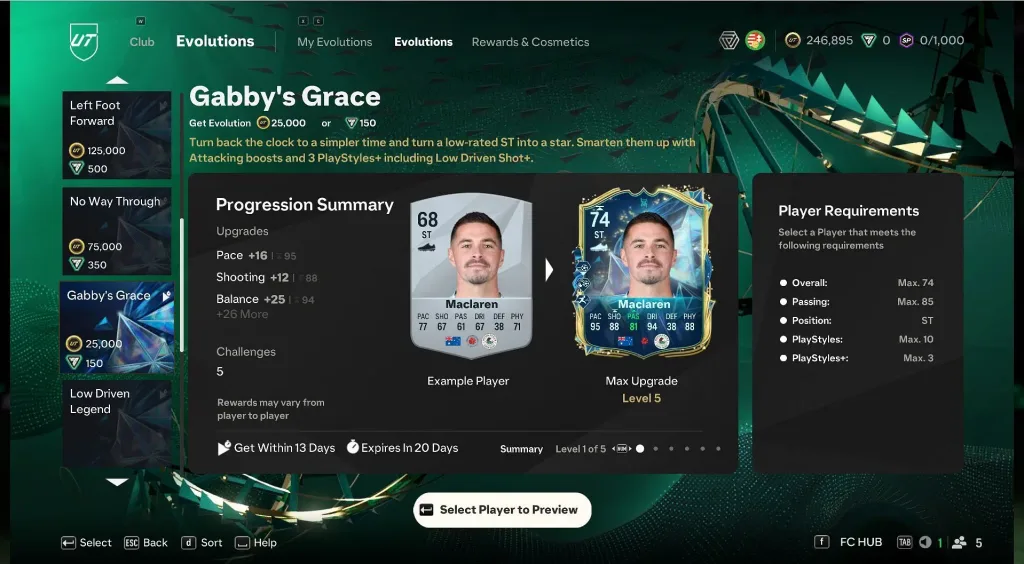Click the Sort option in footer
Screen dimensions: 1024x564
(202, 542)
